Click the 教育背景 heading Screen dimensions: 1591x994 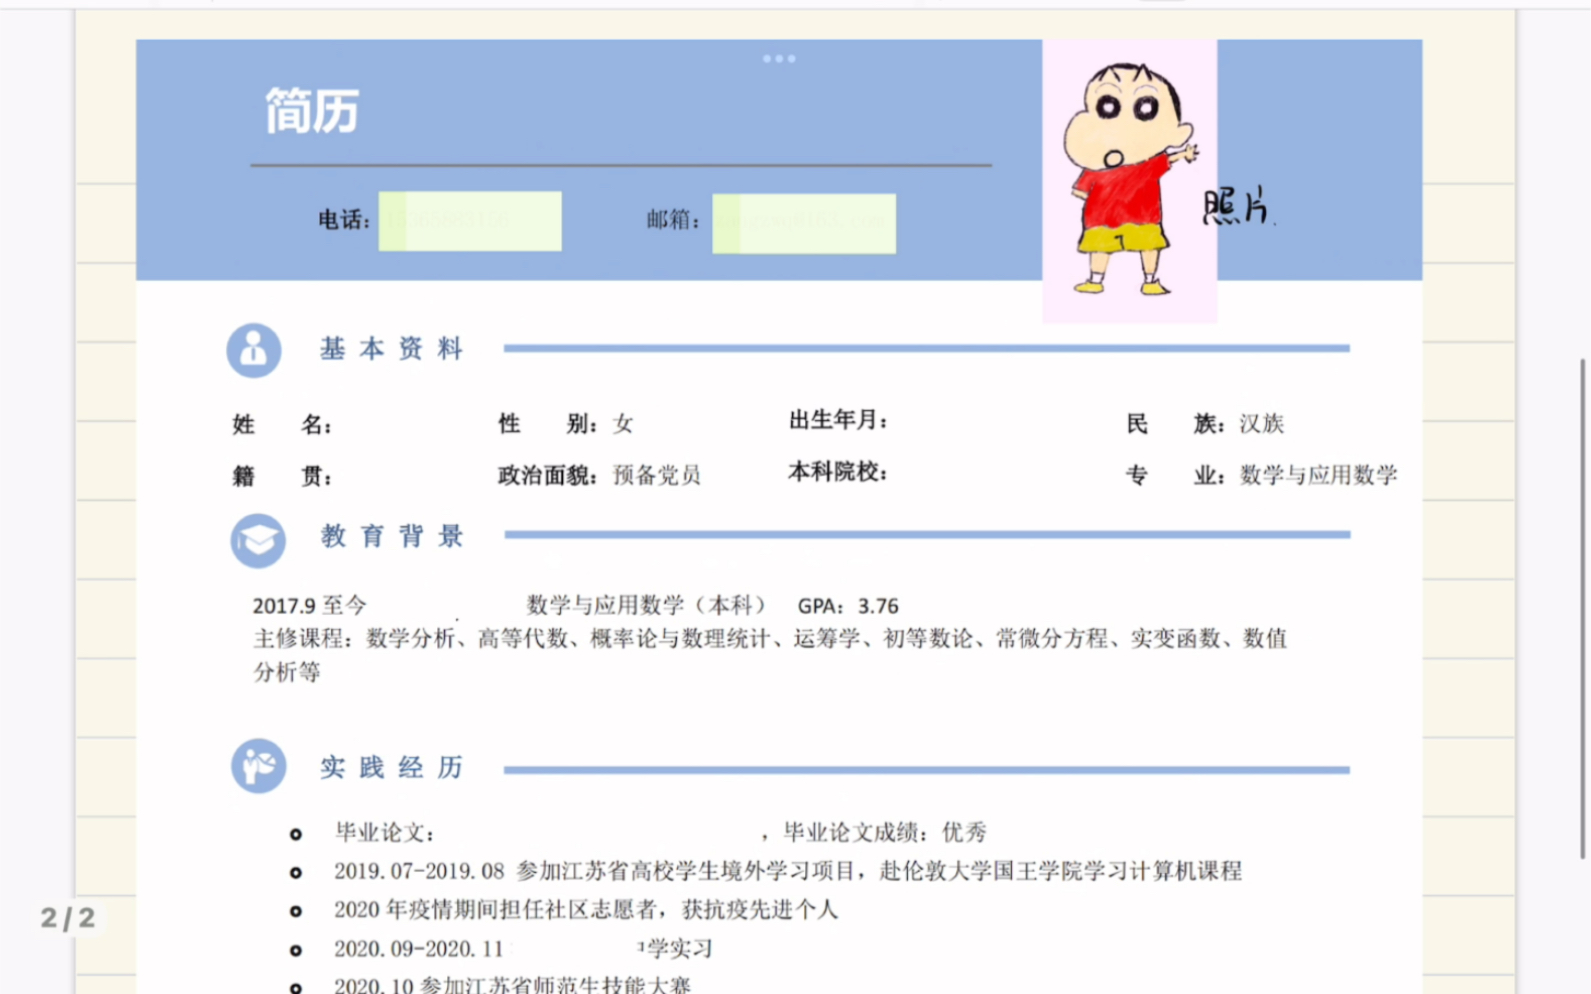392,537
